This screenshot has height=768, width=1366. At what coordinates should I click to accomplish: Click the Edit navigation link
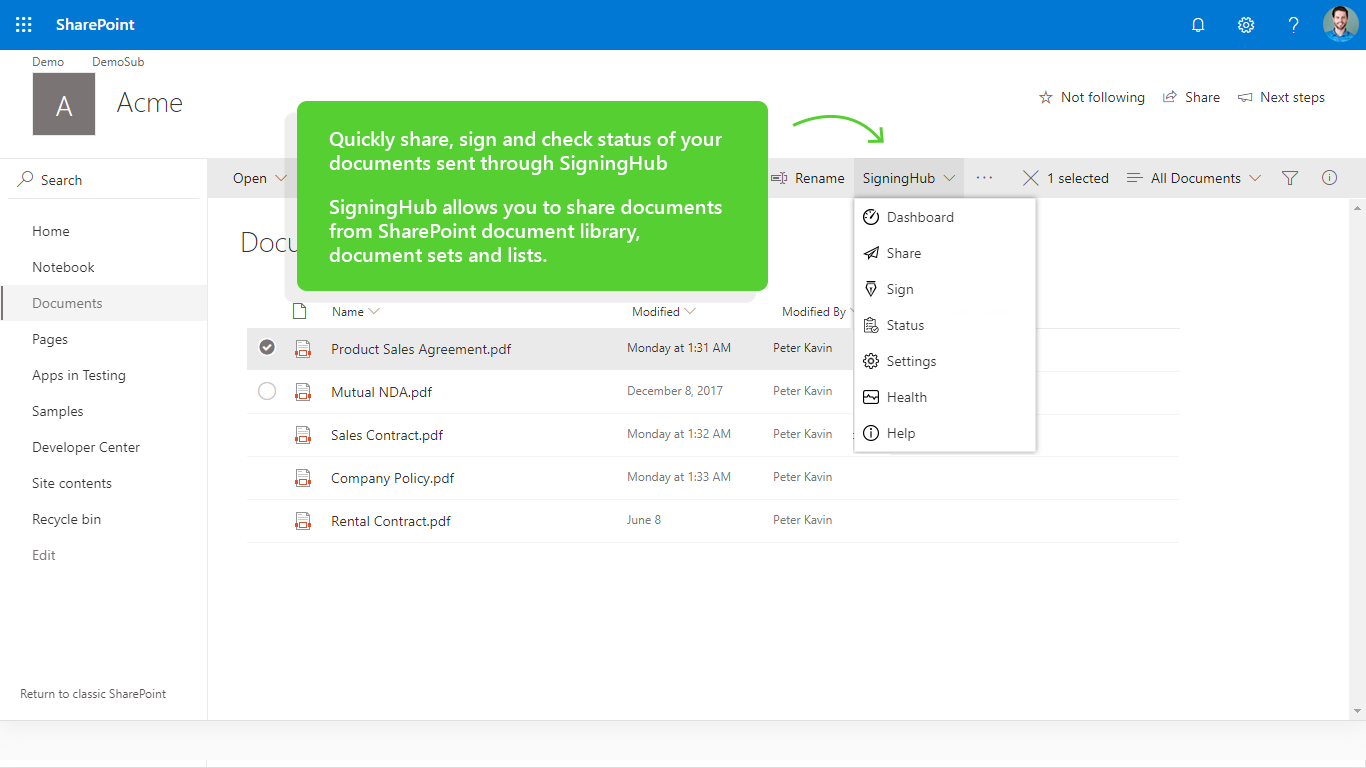[44, 555]
